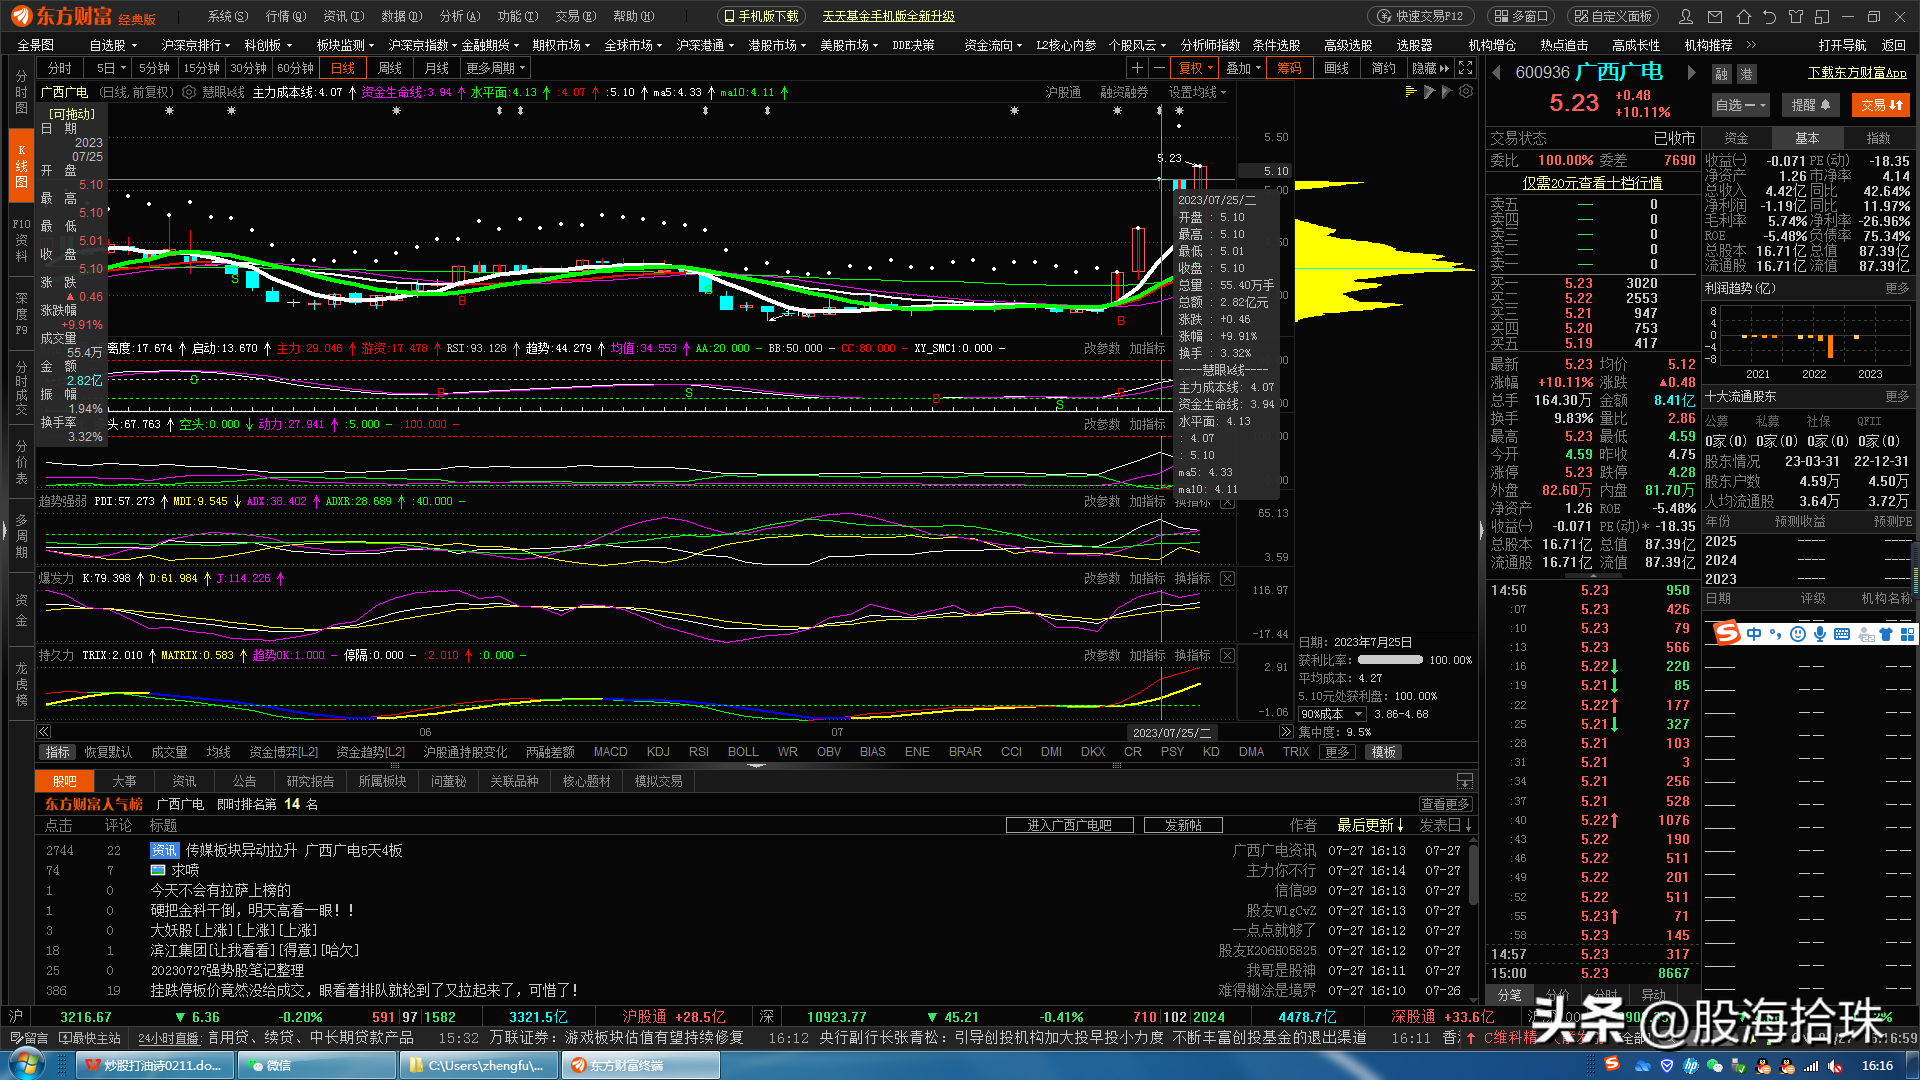This screenshot has width=1920, height=1080.
Task: Open 板块监测 dropdown menu
Action: coord(345,45)
